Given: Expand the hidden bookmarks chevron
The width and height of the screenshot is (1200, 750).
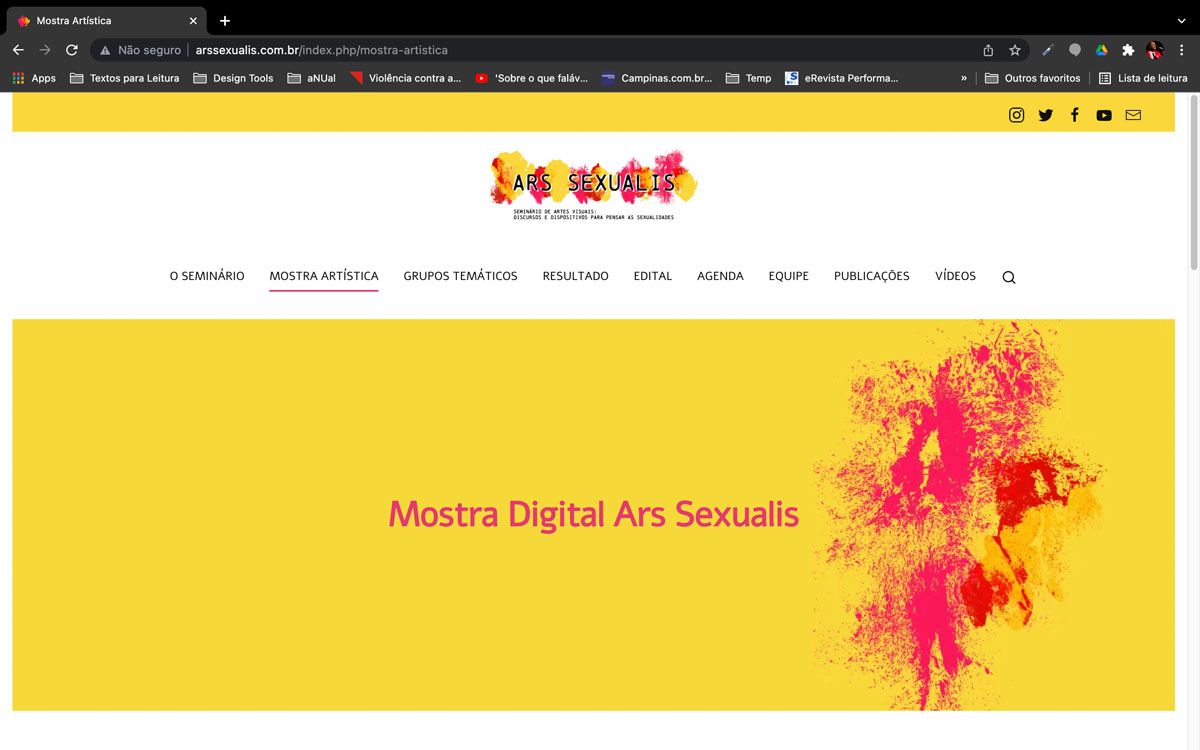Looking at the screenshot, I should (x=963, y=78).
